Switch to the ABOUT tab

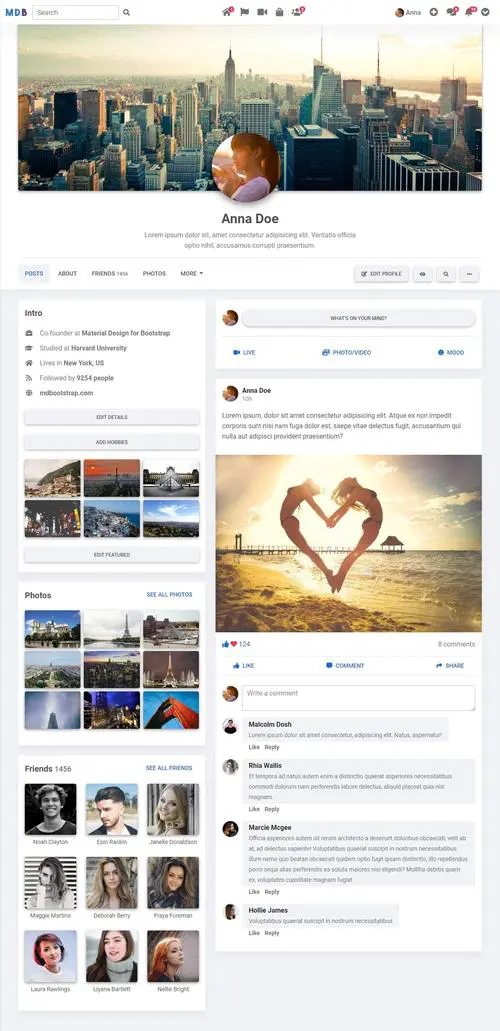pos(67,274)
